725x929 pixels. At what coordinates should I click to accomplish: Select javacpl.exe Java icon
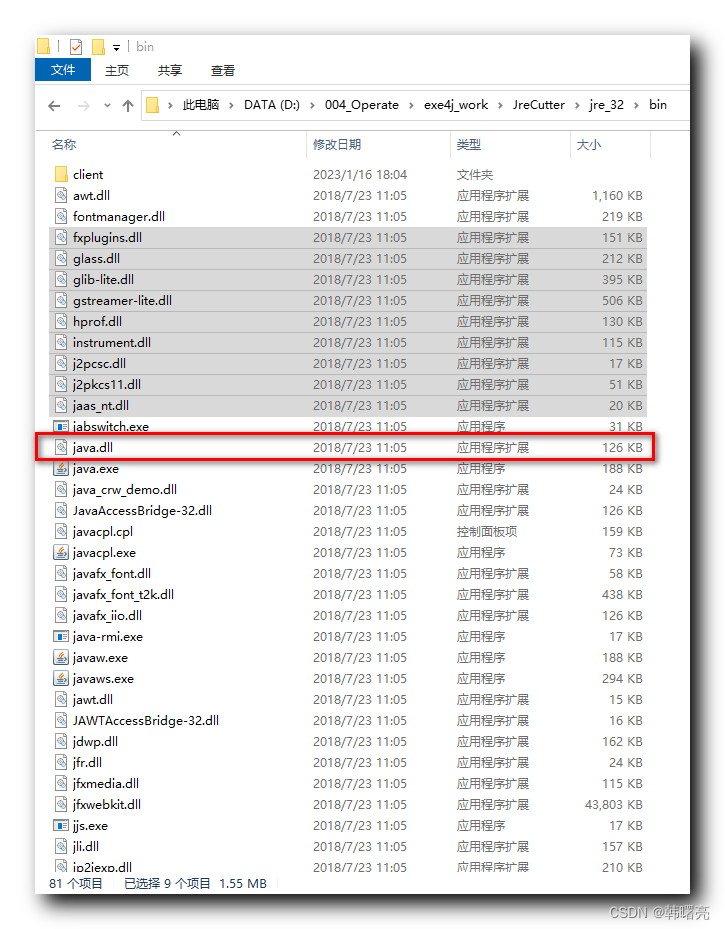tap(61, 552)
